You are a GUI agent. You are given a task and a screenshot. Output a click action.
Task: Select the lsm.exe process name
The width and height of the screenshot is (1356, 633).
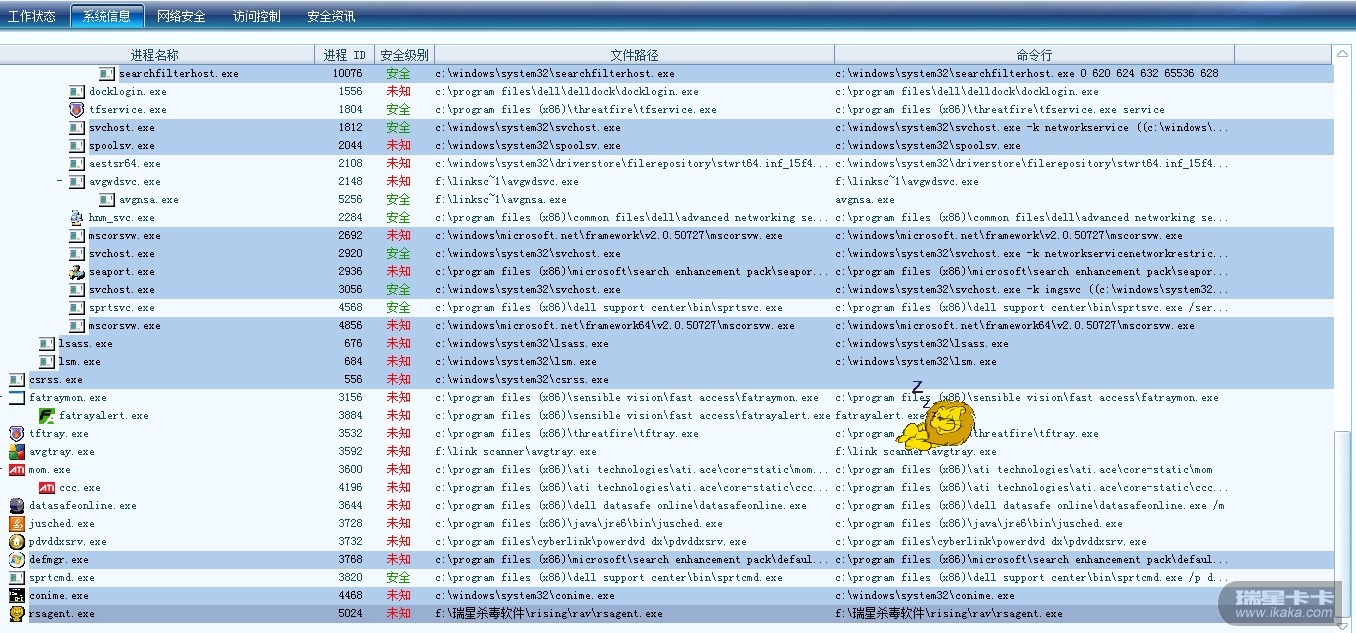(79, 361)
